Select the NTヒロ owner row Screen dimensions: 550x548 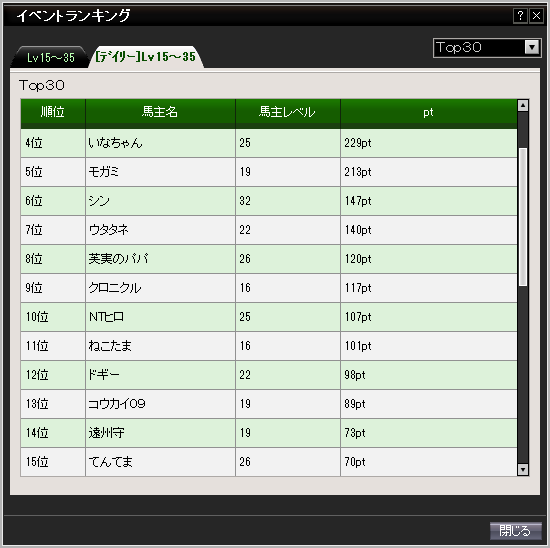point(269,317)
